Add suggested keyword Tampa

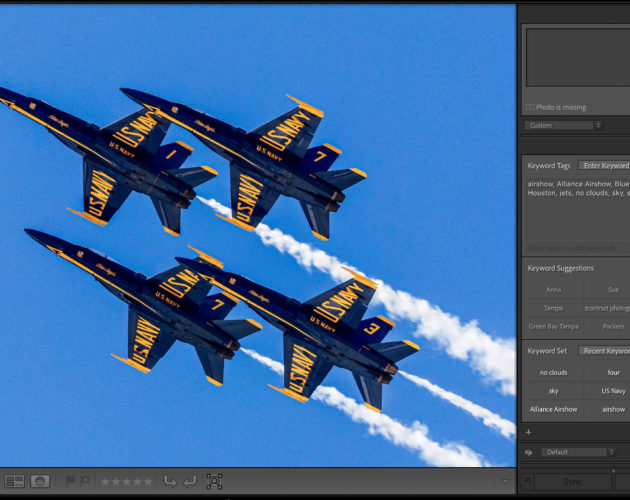click(x=553, y=308)
